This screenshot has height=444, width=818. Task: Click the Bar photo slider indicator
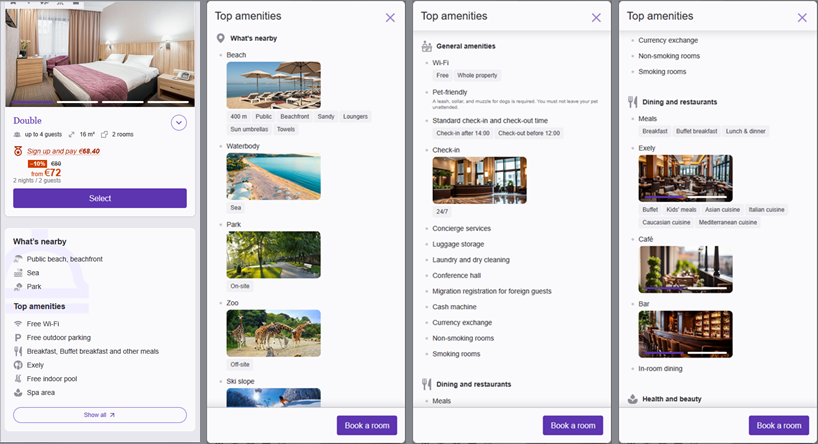[x=685, y=353]
